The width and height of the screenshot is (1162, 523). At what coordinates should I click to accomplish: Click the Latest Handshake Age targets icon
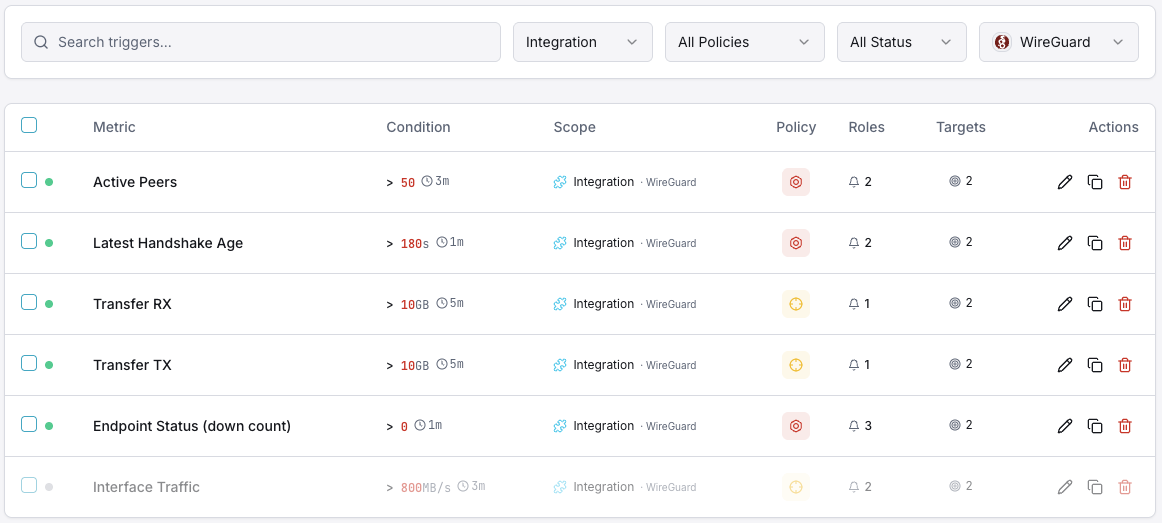(x=954, y=241)
